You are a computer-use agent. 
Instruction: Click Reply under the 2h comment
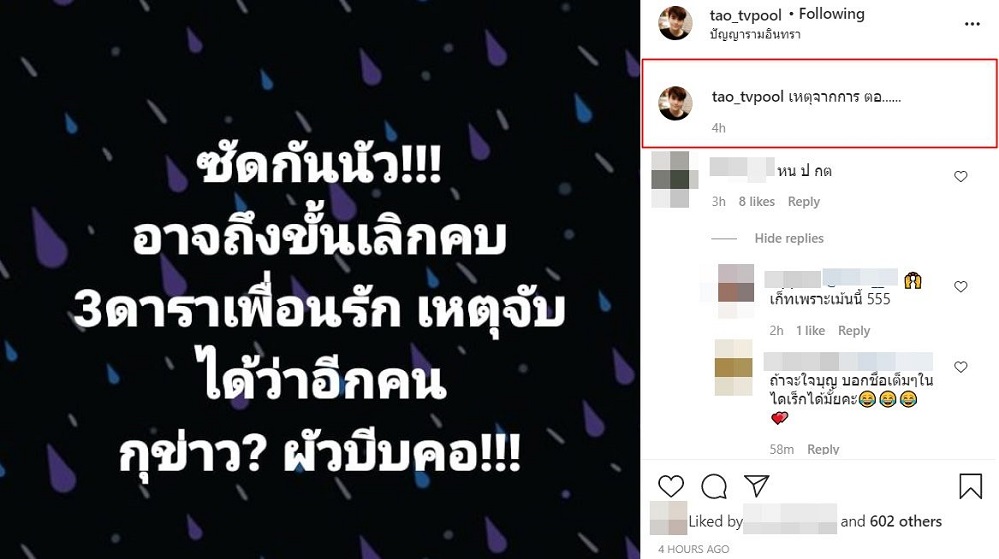(854, 330)
